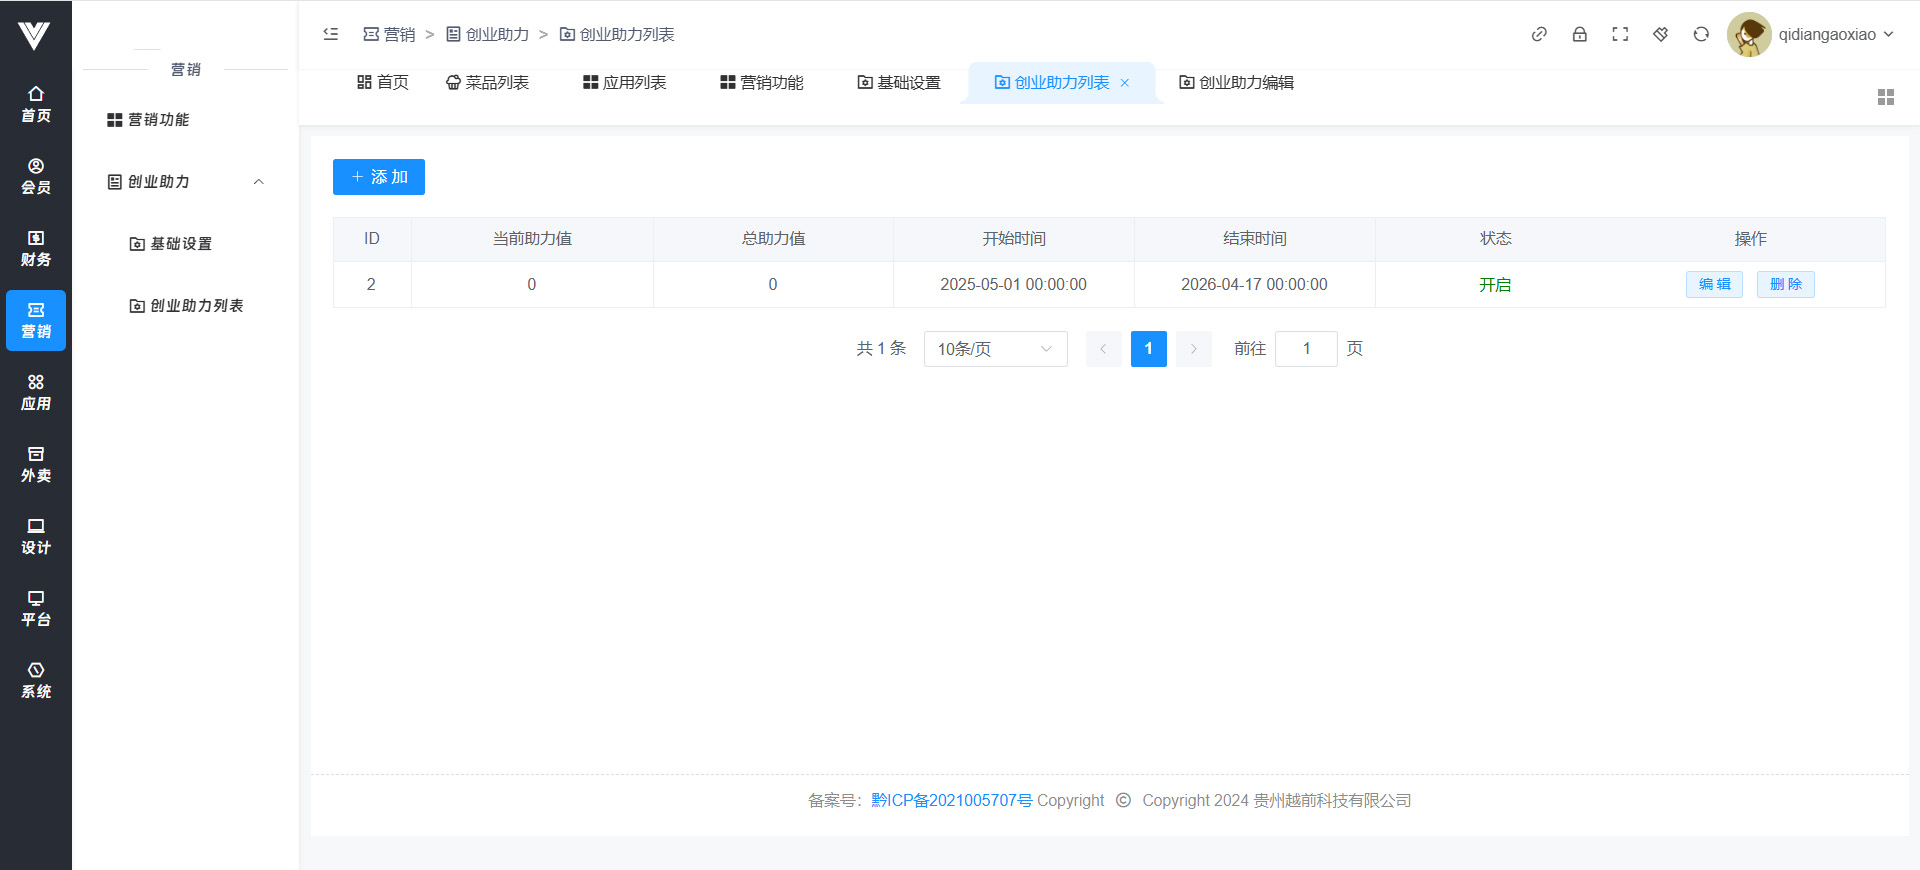Open the tab grid menu icon
1920x870 pixels.
click(x=1885, y=97)
